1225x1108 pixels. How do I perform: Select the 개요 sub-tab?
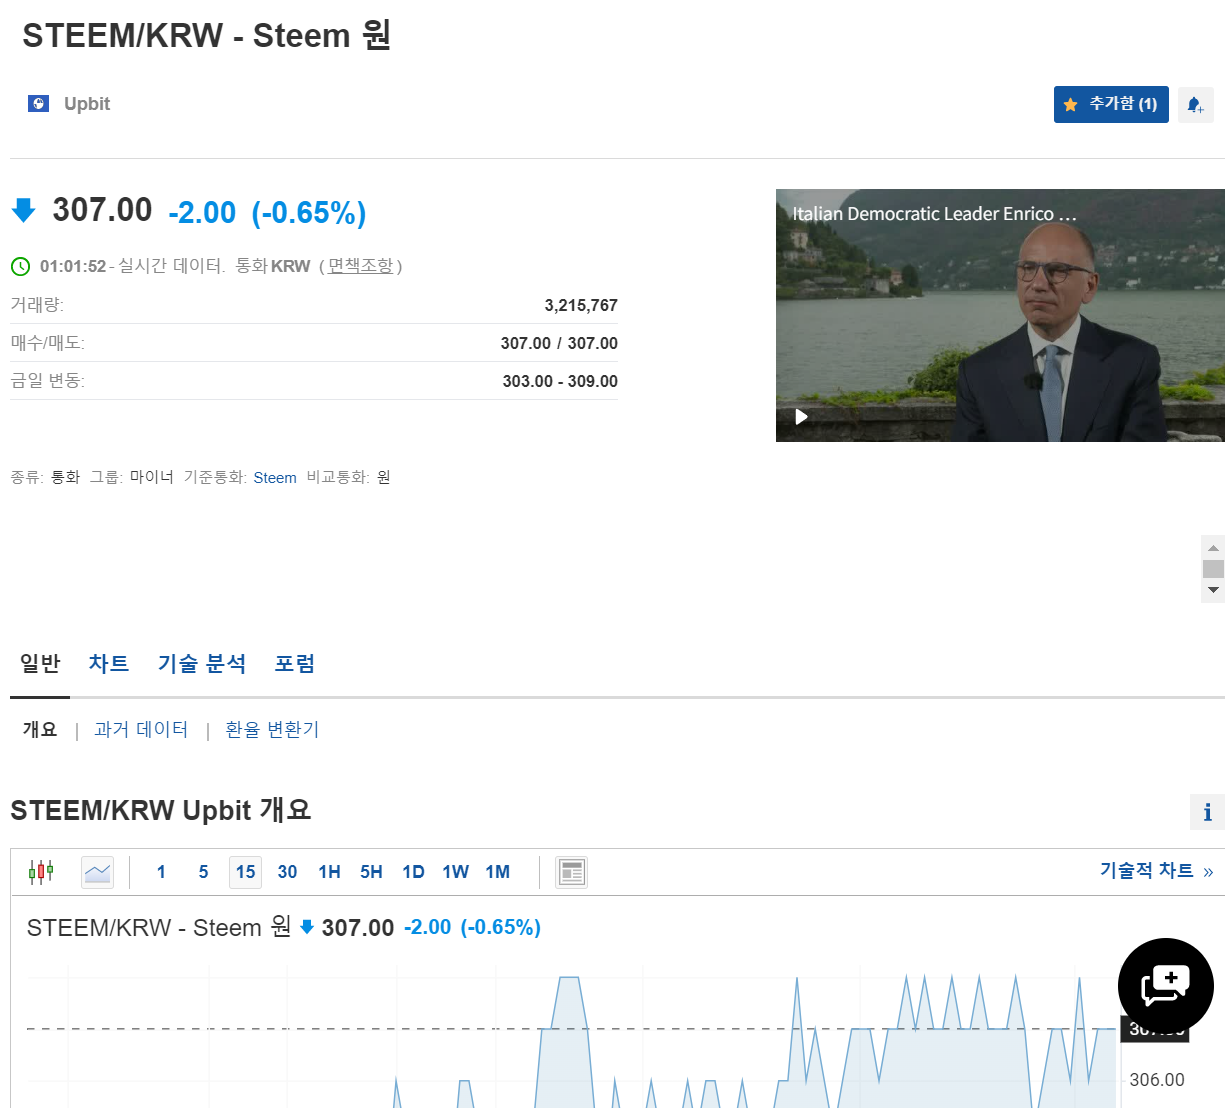point(40,729)
